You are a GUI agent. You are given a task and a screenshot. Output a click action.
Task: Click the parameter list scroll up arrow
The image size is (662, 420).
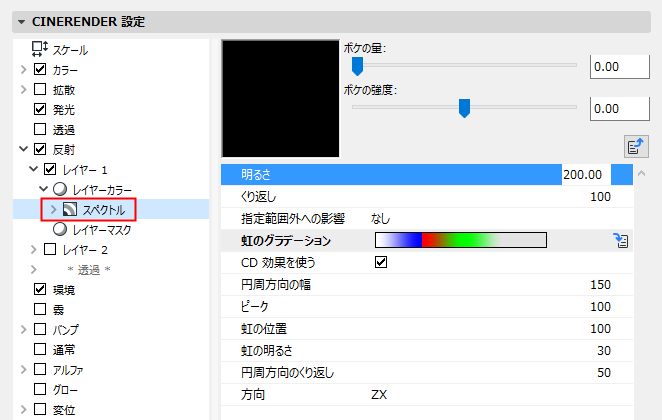[x=641, y=173]
